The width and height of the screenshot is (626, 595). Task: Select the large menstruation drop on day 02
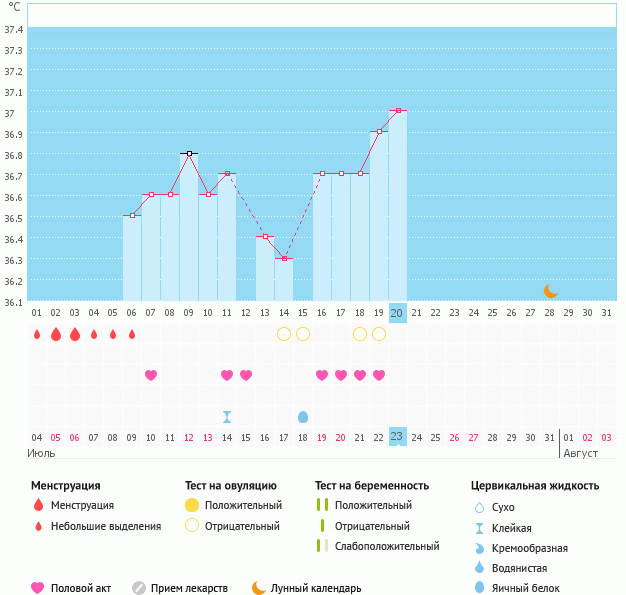pyautogui.click(x=56, y=334)
